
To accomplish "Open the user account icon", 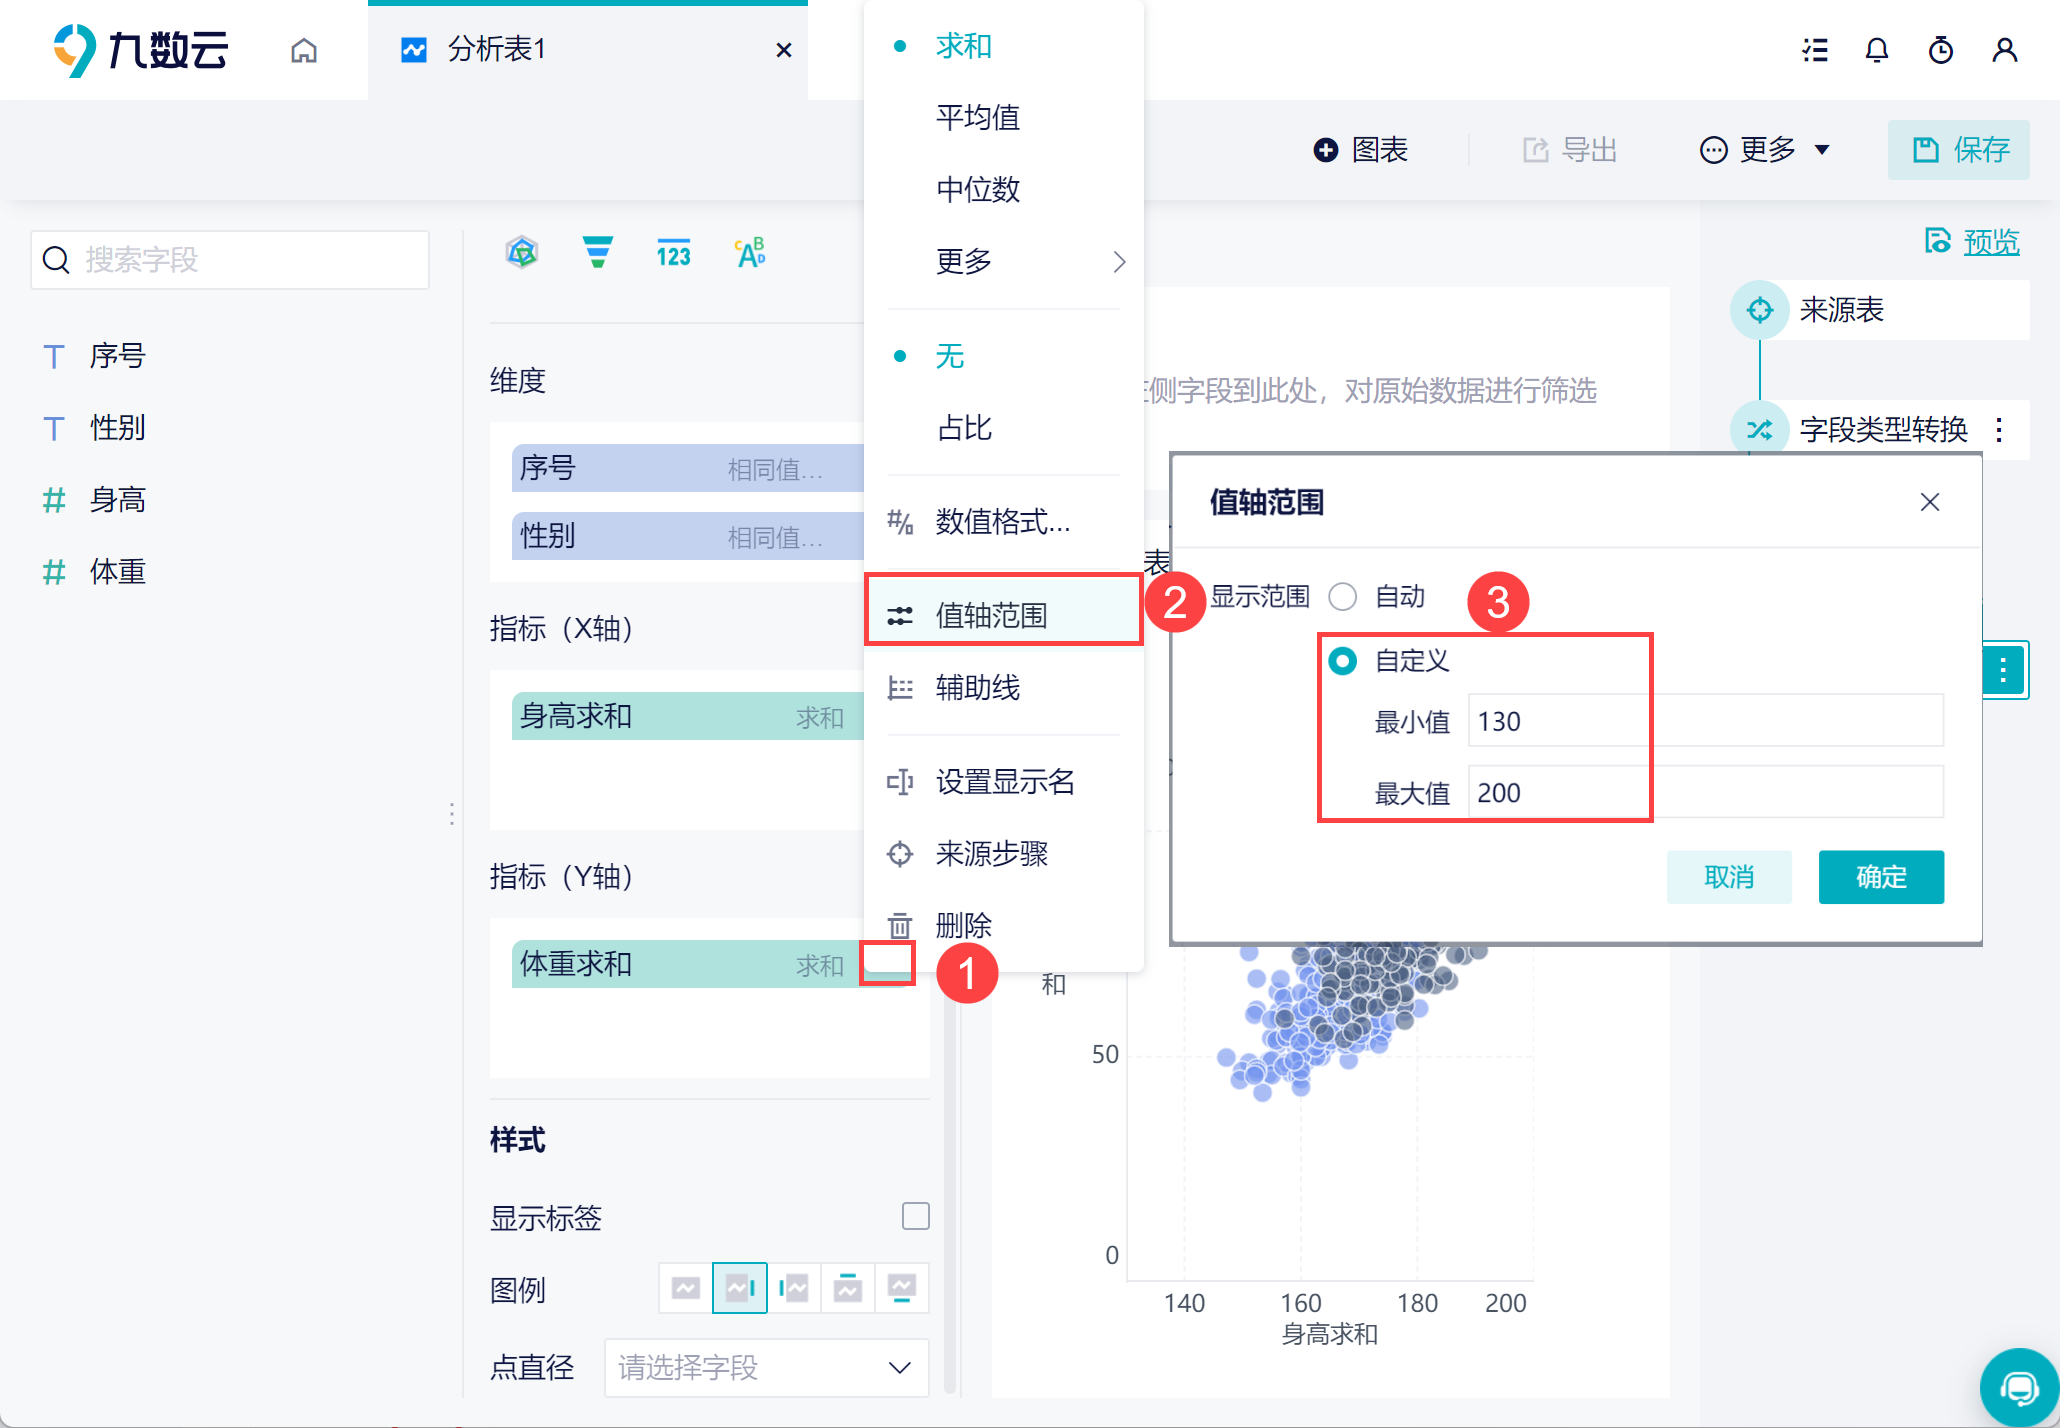I will 2004,50.
